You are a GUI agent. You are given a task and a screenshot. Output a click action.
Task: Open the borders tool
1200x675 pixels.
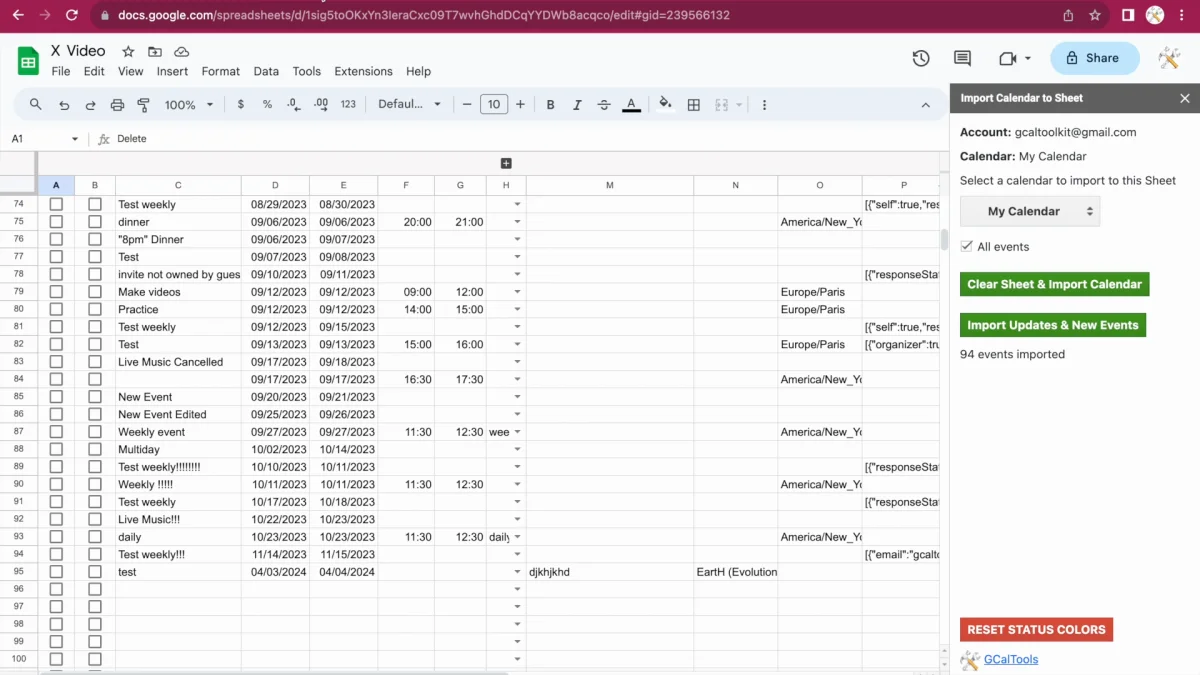click(x=694, y=104)
